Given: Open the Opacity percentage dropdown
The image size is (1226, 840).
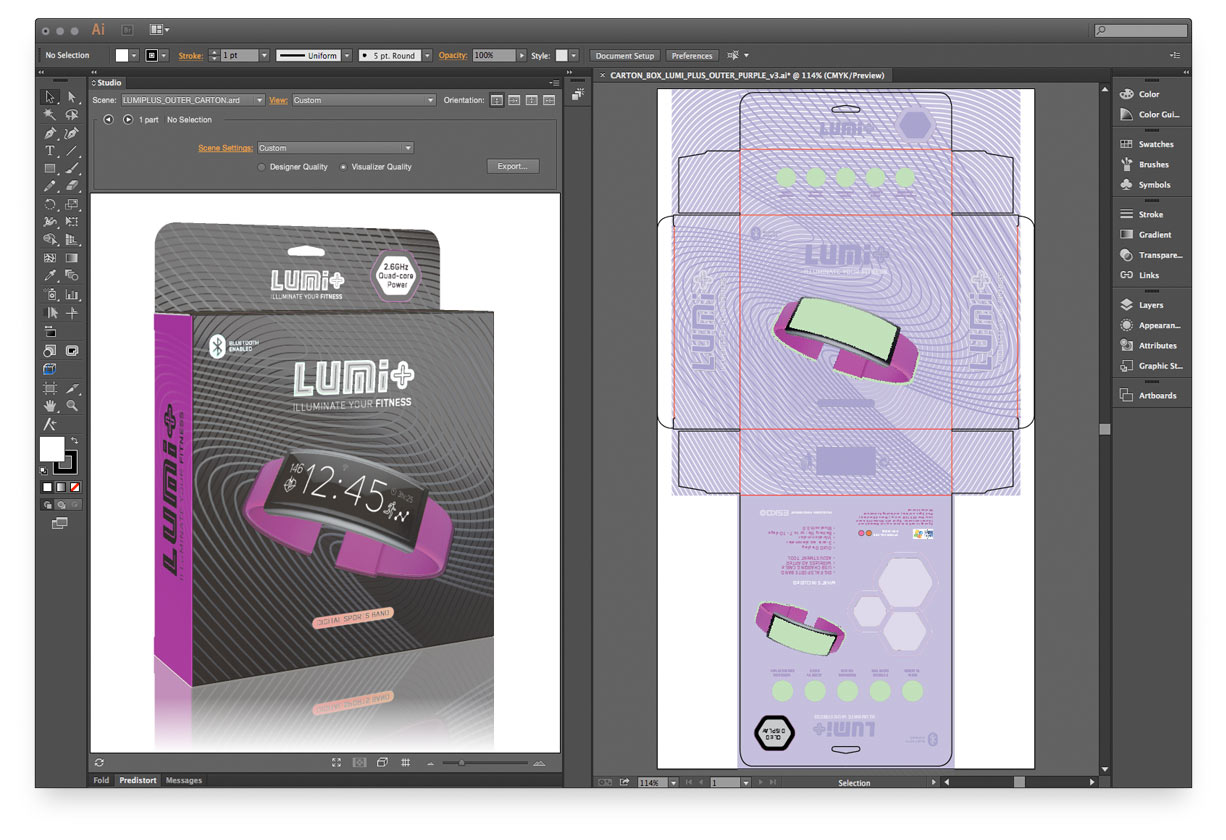Looking at the screenshot, I should [521, 56].
